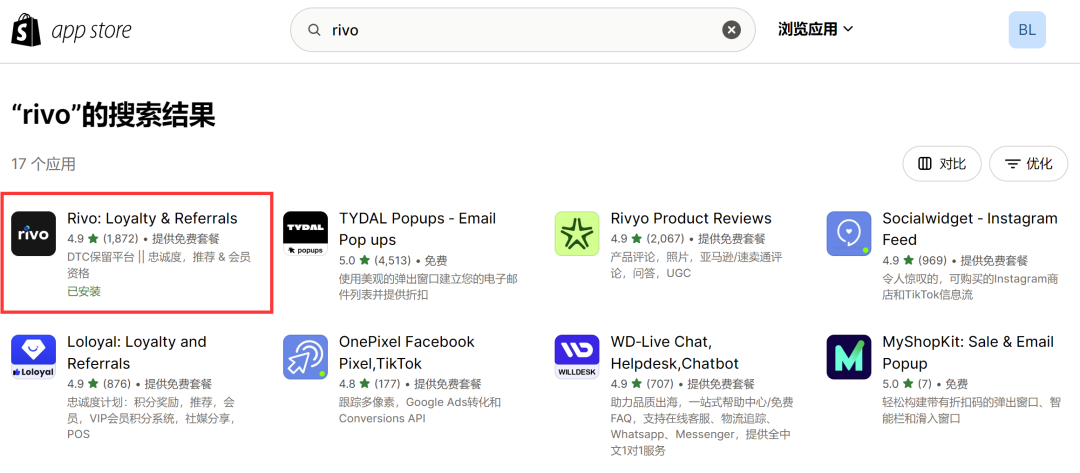Open the Socialwidget Instagram Feed icon
The height and width of the screenshot is (473, 1080).
849,234
